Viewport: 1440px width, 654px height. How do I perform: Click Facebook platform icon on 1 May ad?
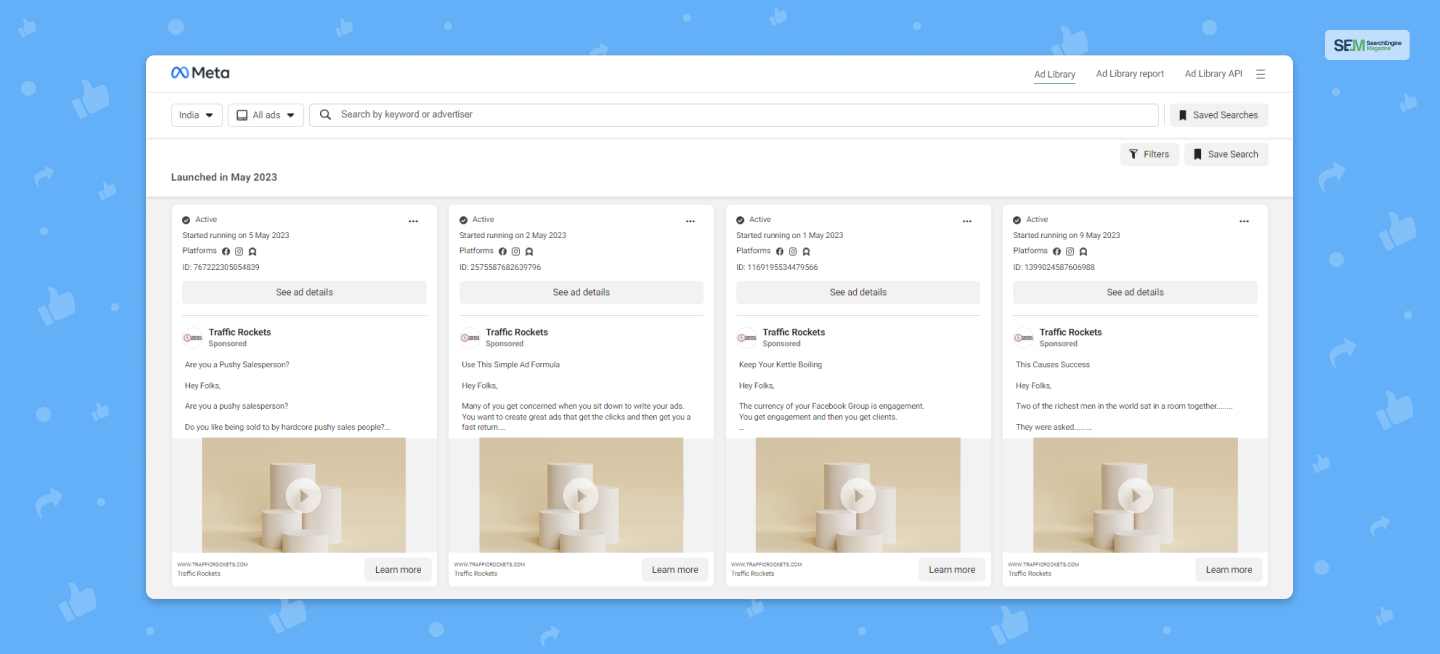(x=779, y=251)
